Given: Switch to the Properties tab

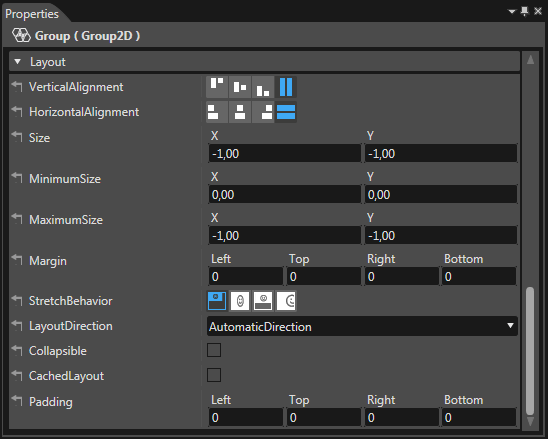Looking at the screenshot, I should tap(32, 14).
